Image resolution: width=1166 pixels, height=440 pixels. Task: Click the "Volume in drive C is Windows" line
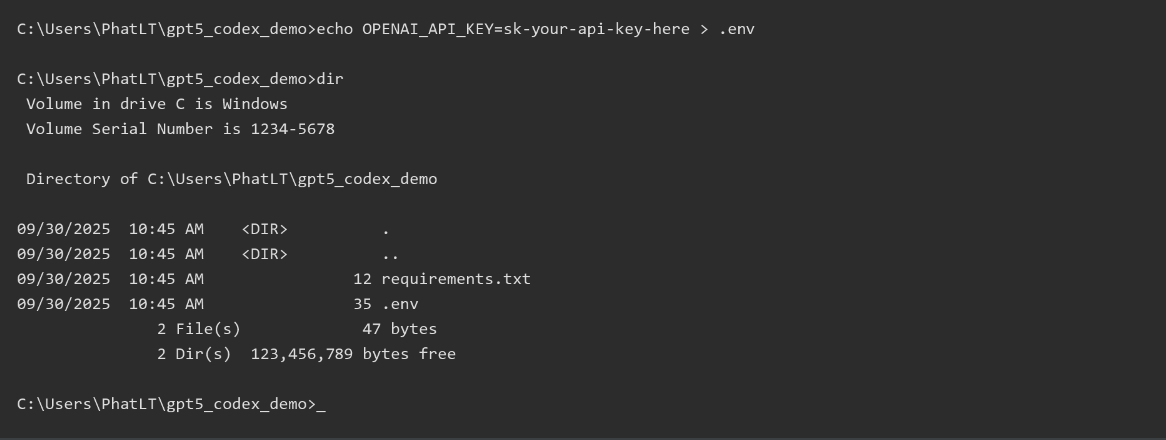tap(157, 104)
